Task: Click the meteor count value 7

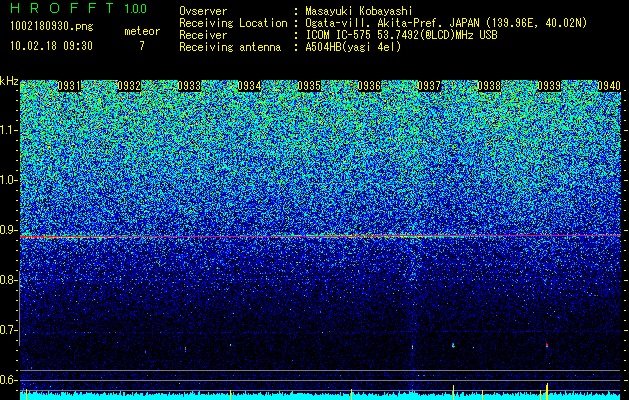Action: pyautogui.click(x=142, y=46)
